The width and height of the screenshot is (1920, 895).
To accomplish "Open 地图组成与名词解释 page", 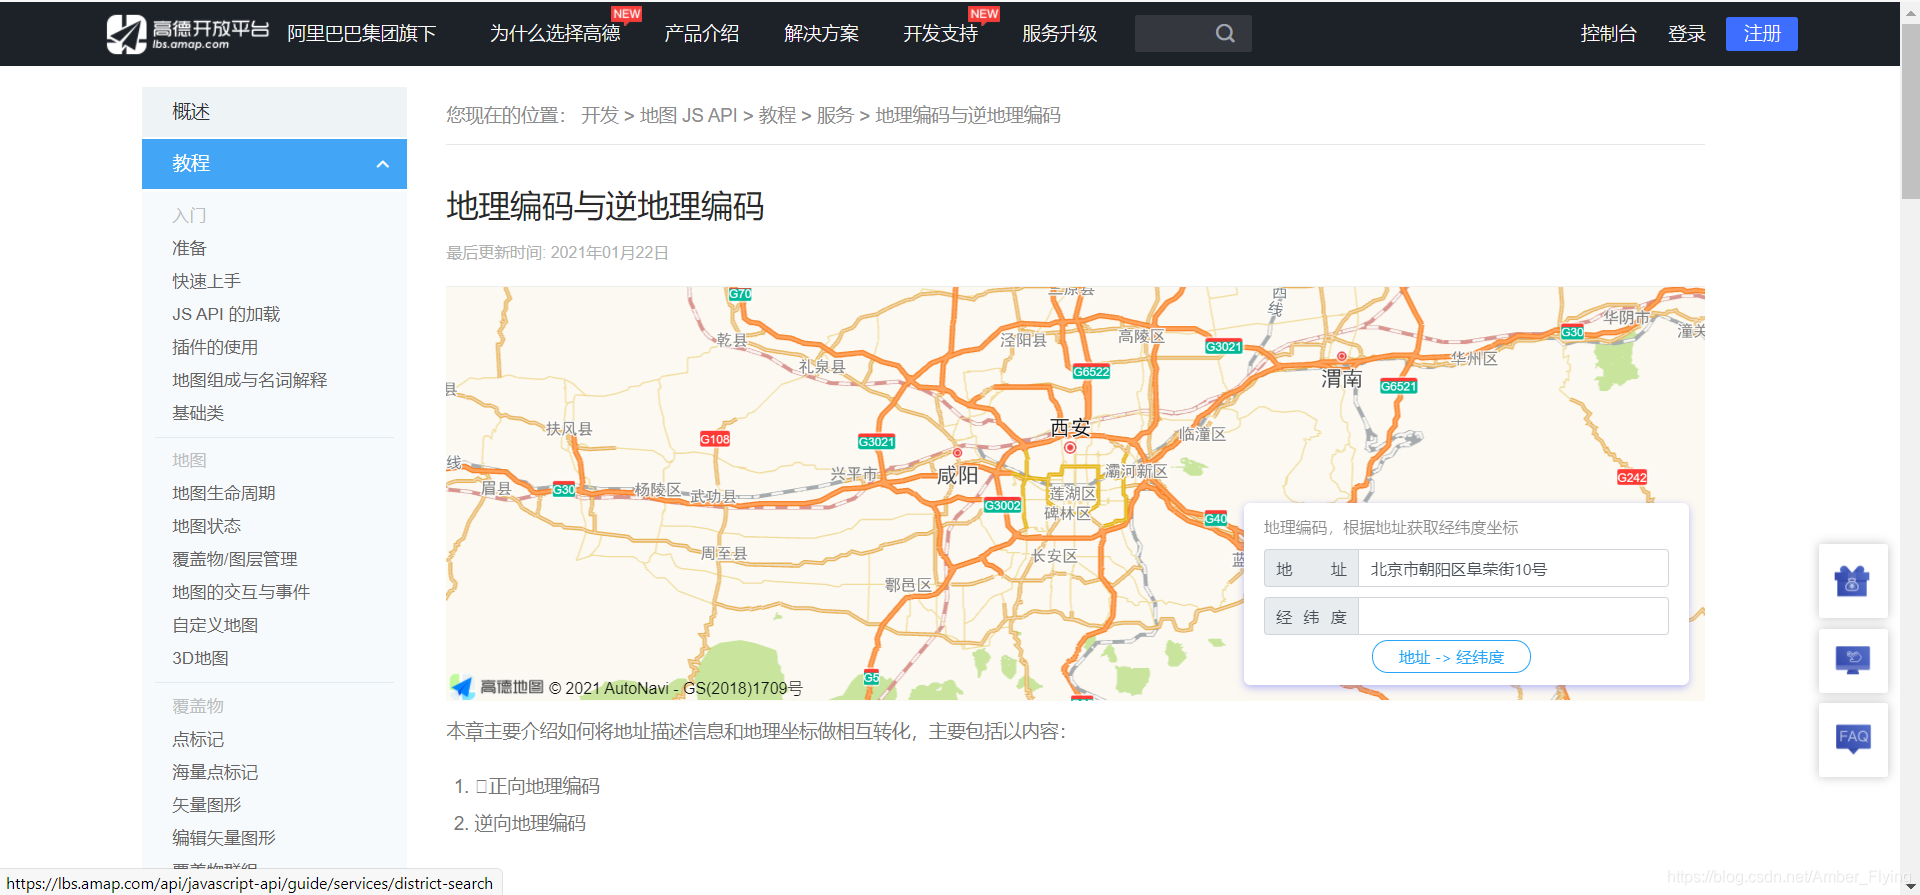I will (250, 380).
